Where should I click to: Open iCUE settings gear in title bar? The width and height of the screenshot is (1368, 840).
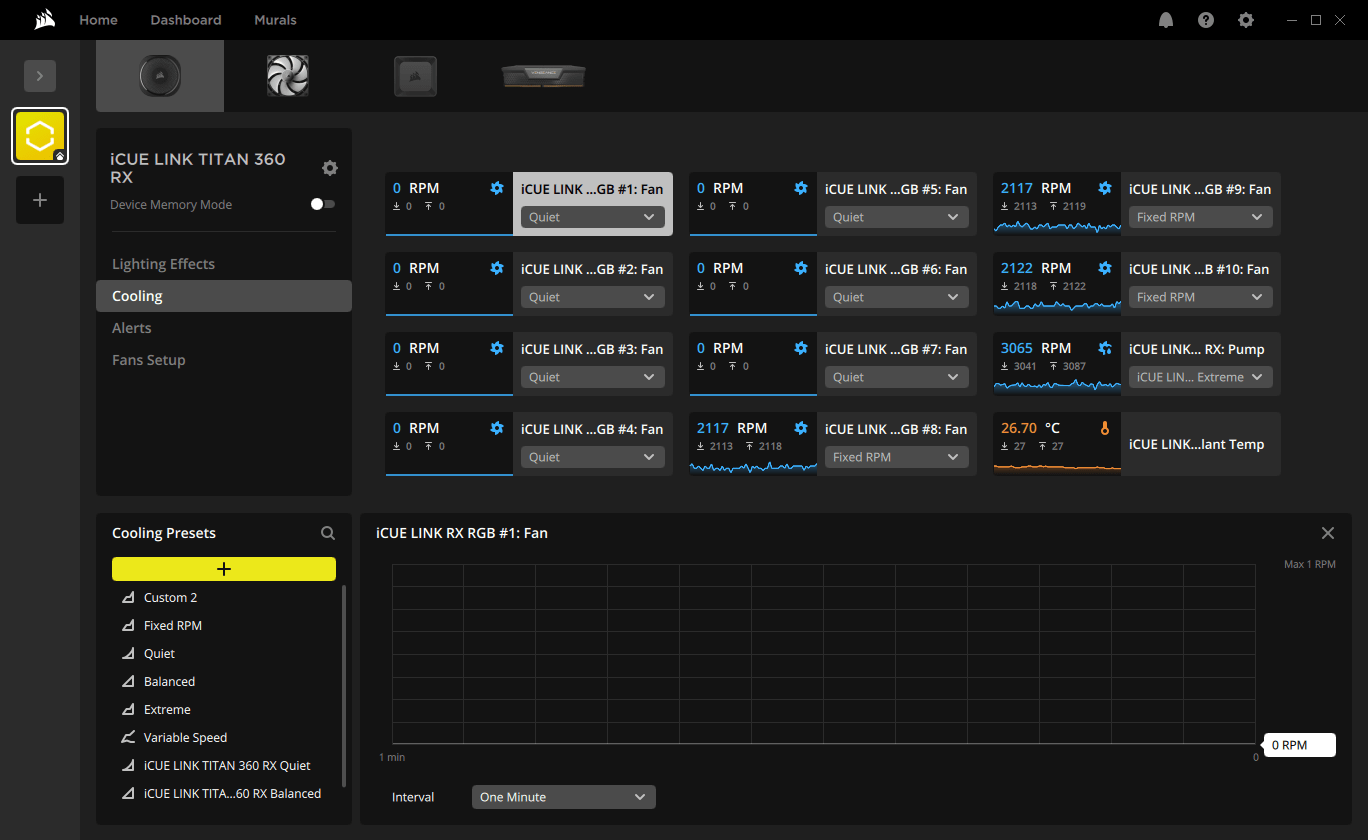point(1246,20)
